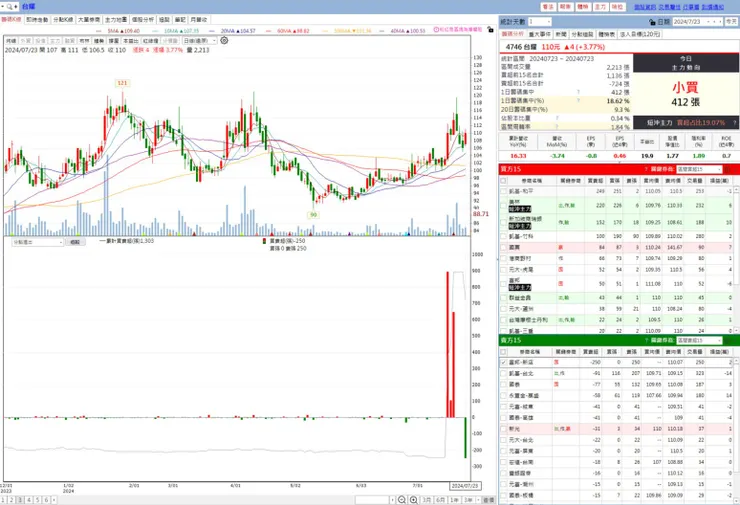Image resolution: width=740 pixels, height=505 pixels.
Task: Open 新聞 tab in right panel
Action: click(x=561, y=34)
